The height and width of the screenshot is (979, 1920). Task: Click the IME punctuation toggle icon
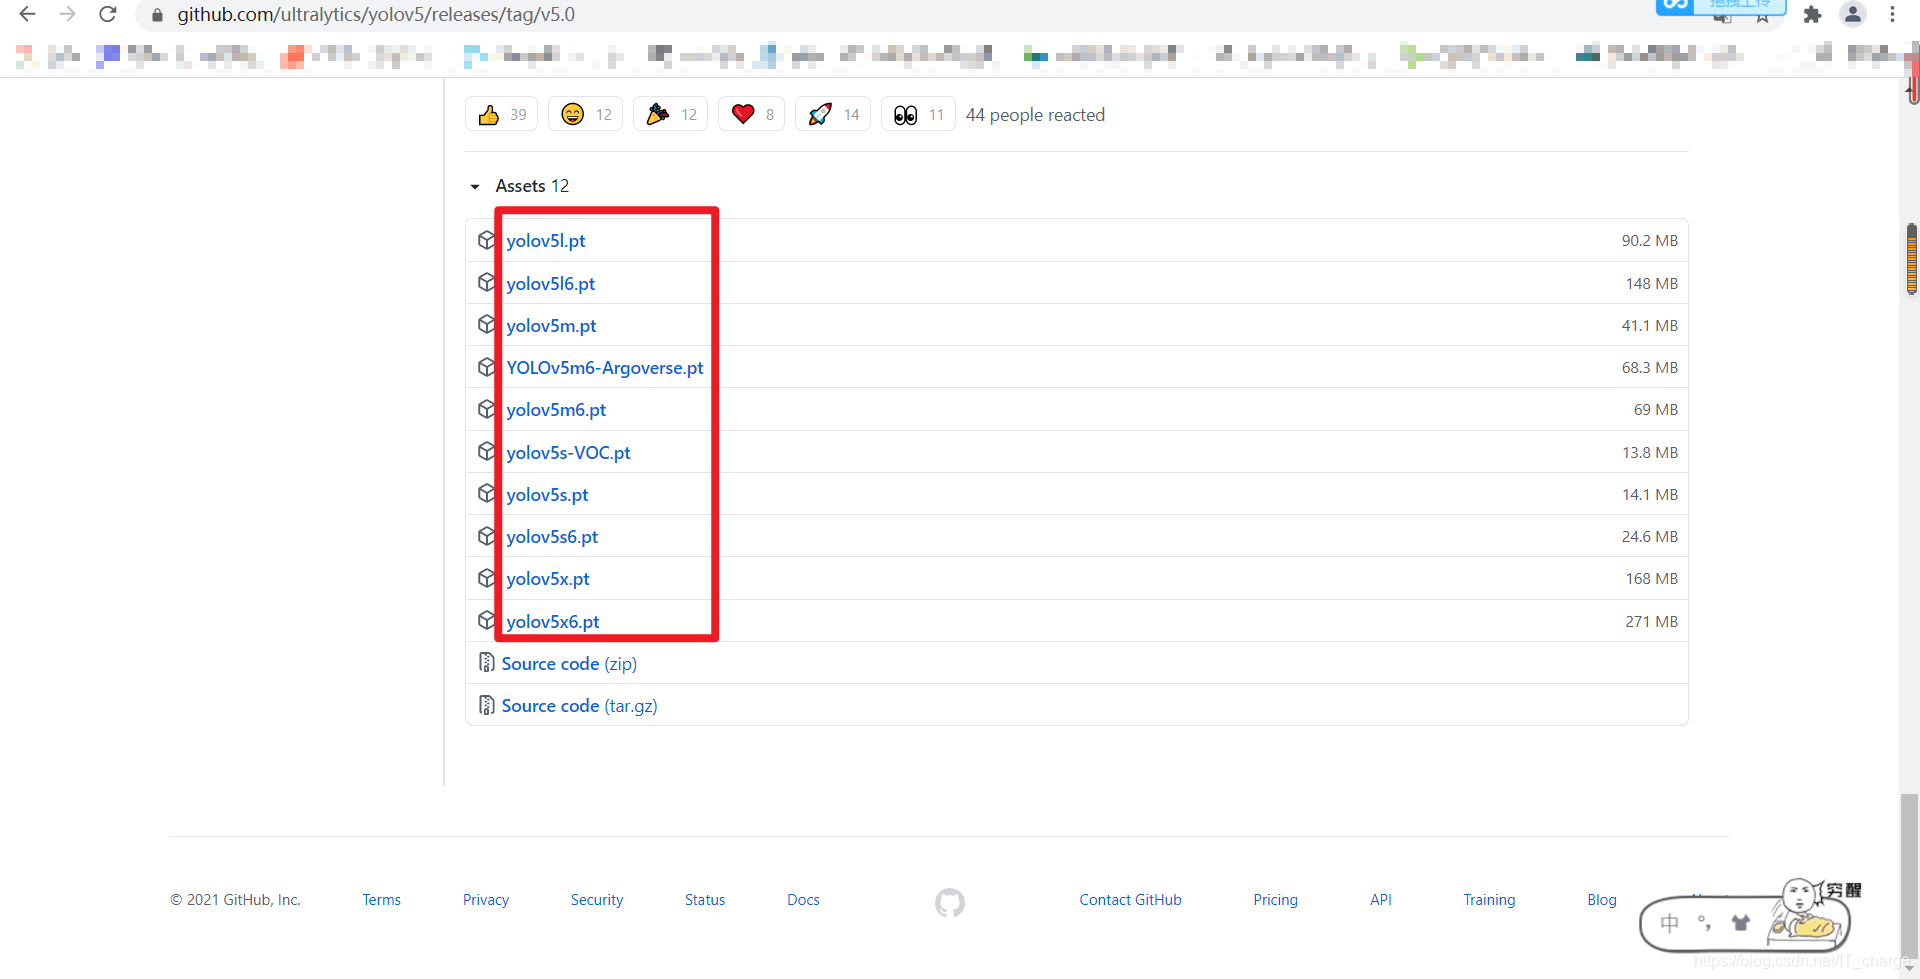[x=1705, y=923]
